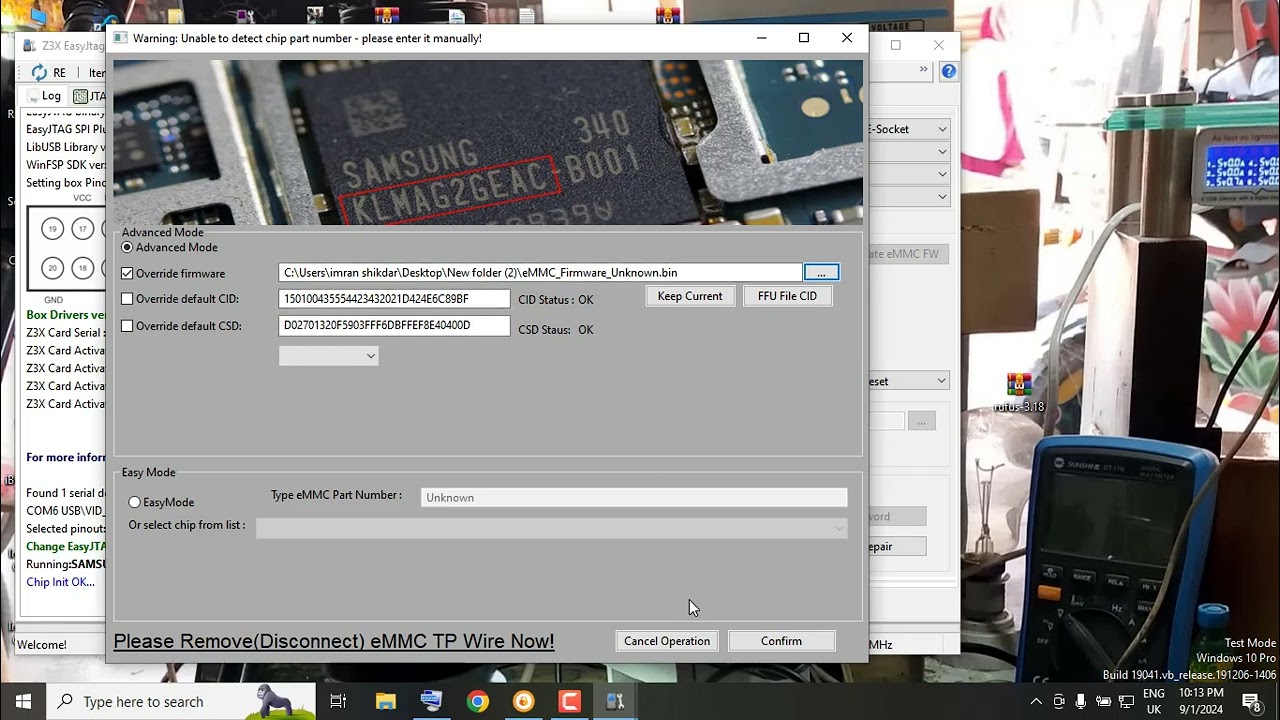1280x720 pixels.
Task: Open the empty dropdown below the CSD field
Action: (328, 356)
